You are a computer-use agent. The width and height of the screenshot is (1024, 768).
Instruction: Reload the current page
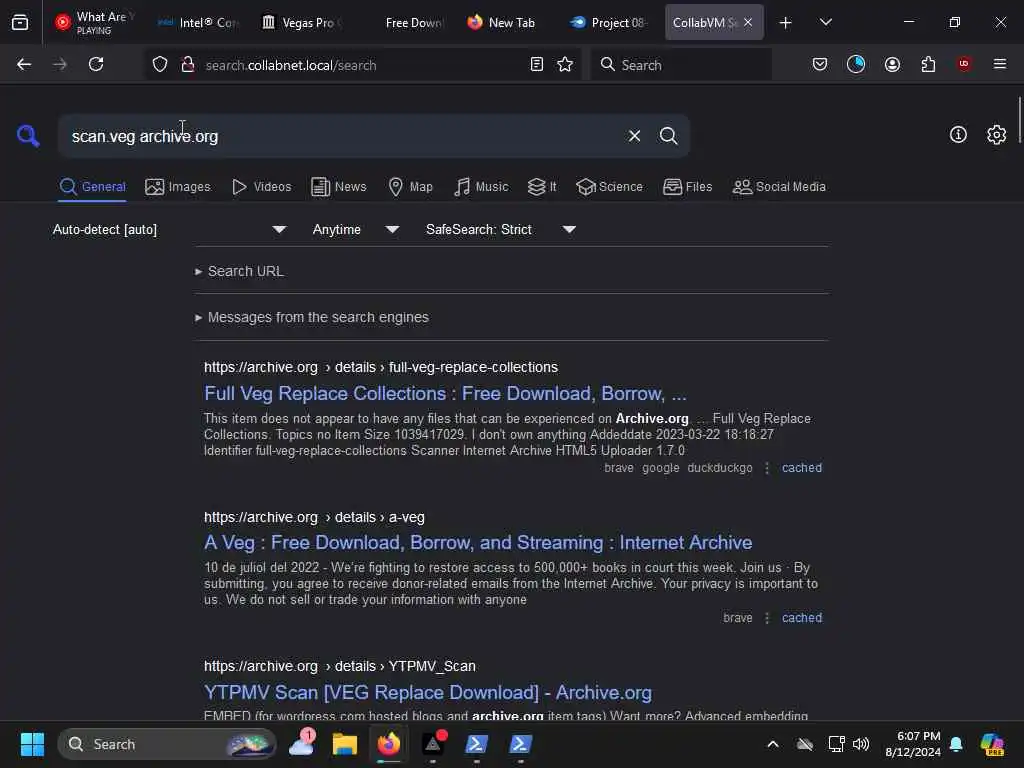(96, 64)
